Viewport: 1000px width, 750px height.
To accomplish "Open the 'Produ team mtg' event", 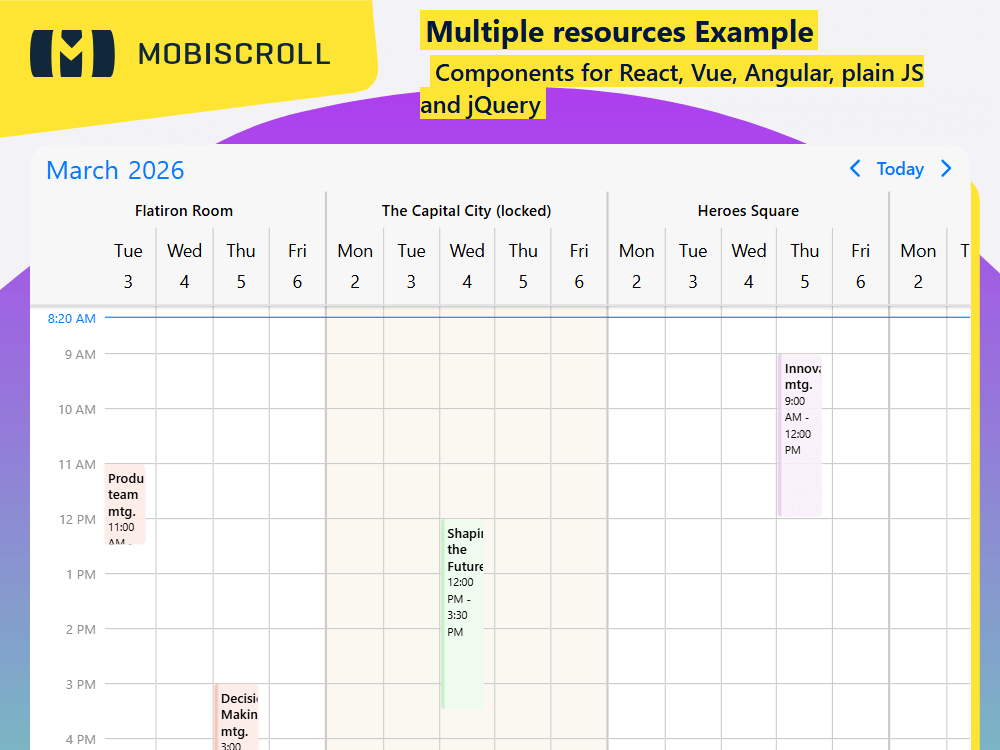I will [x=126, y=500].
